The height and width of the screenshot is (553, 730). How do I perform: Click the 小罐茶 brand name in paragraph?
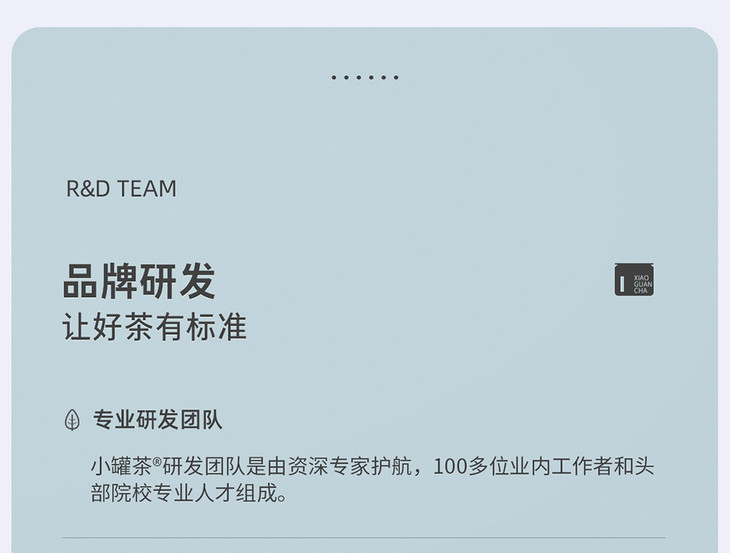(x=121, y=466)
